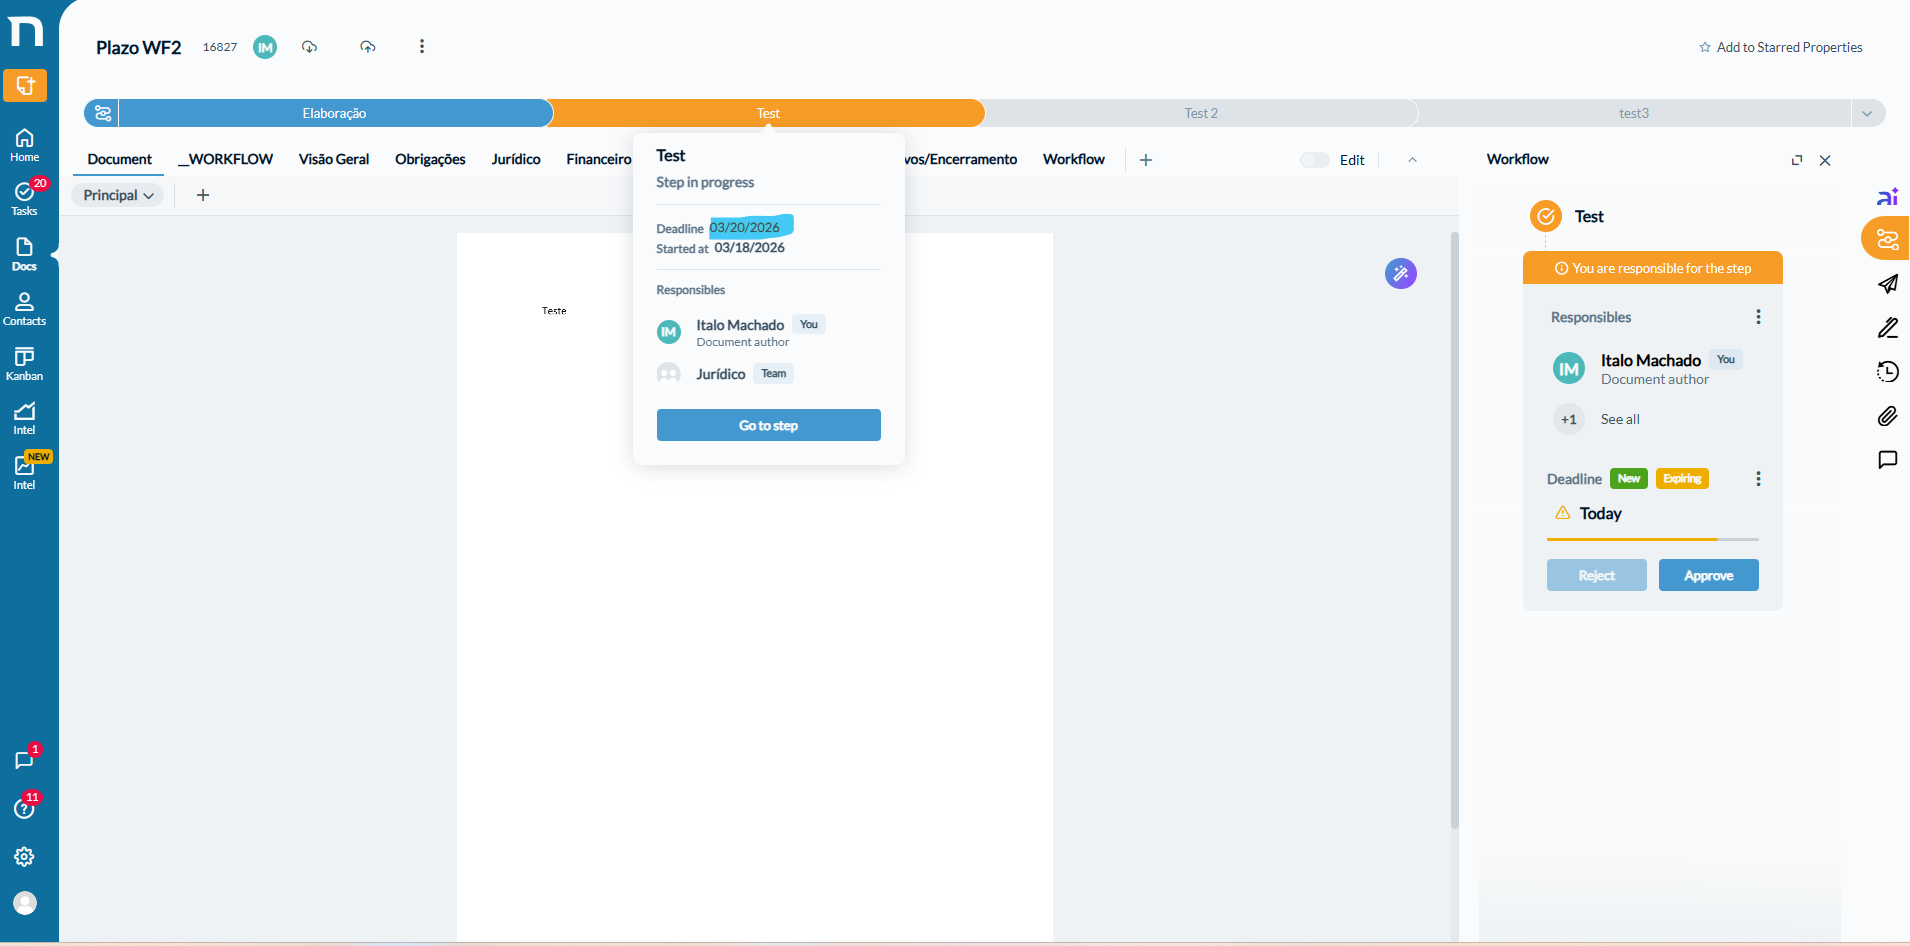Image resolution: width=1910 pixels, height=946 pixels.
Task: Click the deadline progress bar under Today
Action: (1653, 540)
